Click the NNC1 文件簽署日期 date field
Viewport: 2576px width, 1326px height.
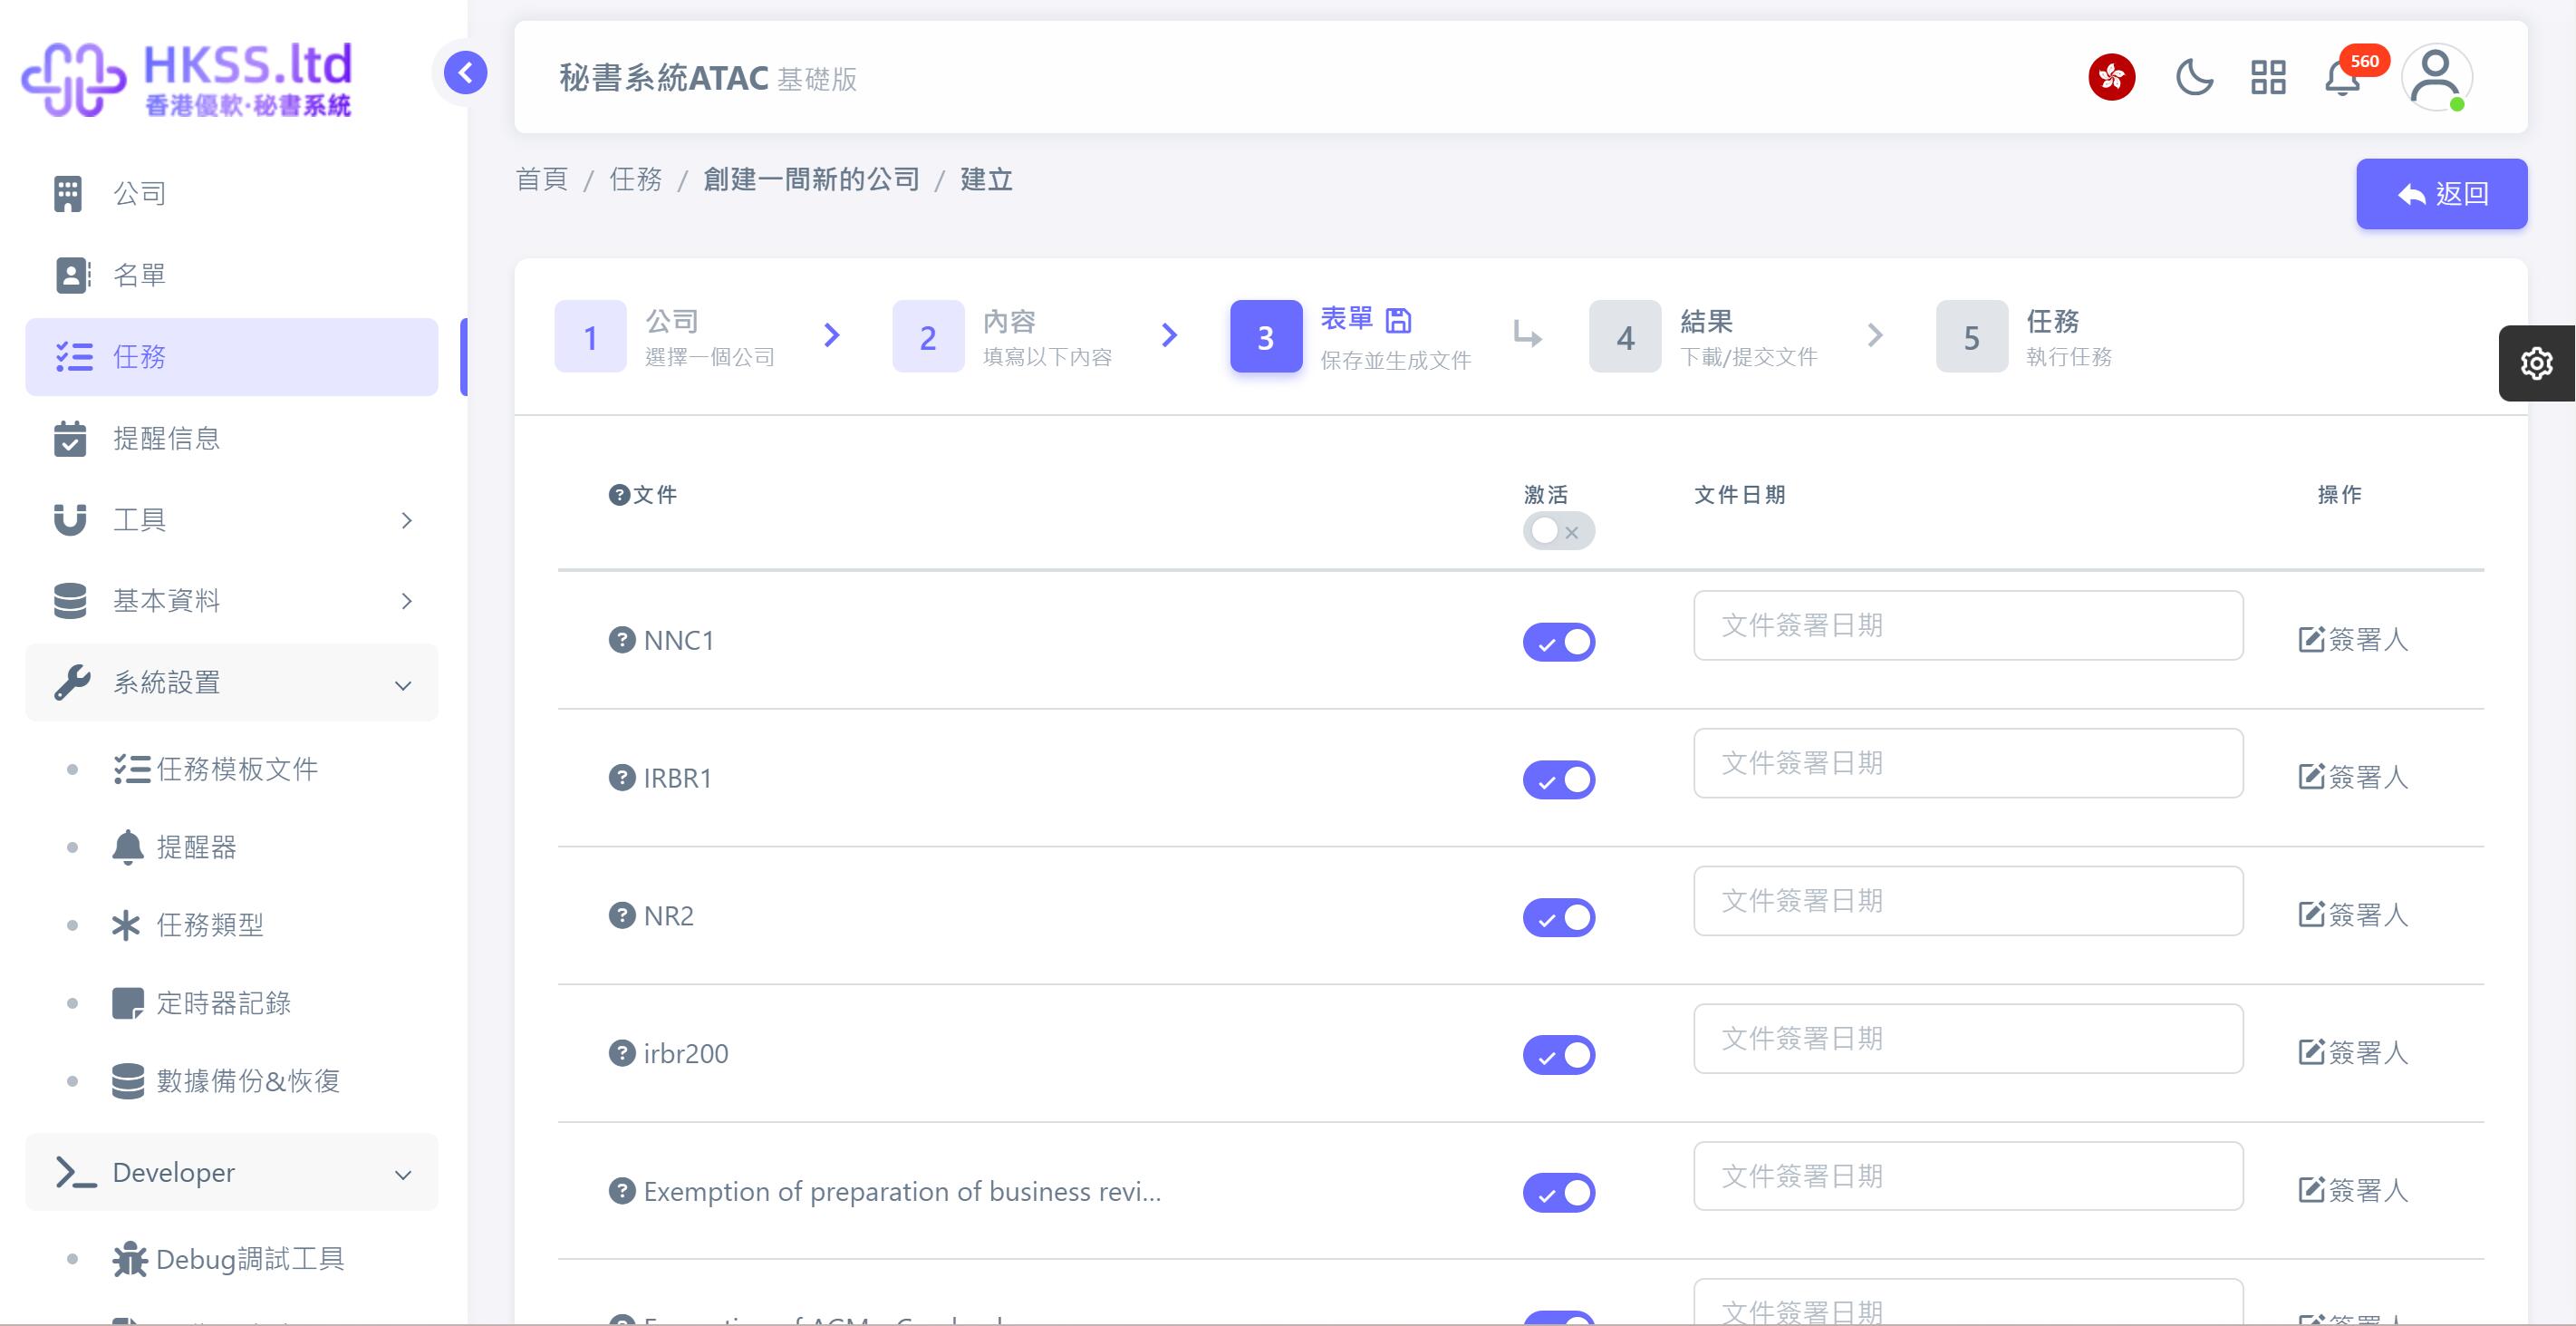point(1967,626)
